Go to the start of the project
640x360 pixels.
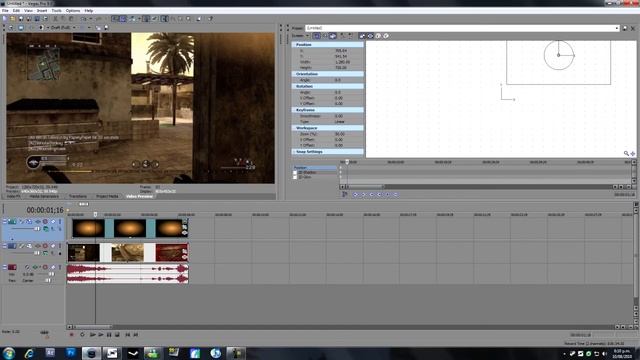point(127,335)
